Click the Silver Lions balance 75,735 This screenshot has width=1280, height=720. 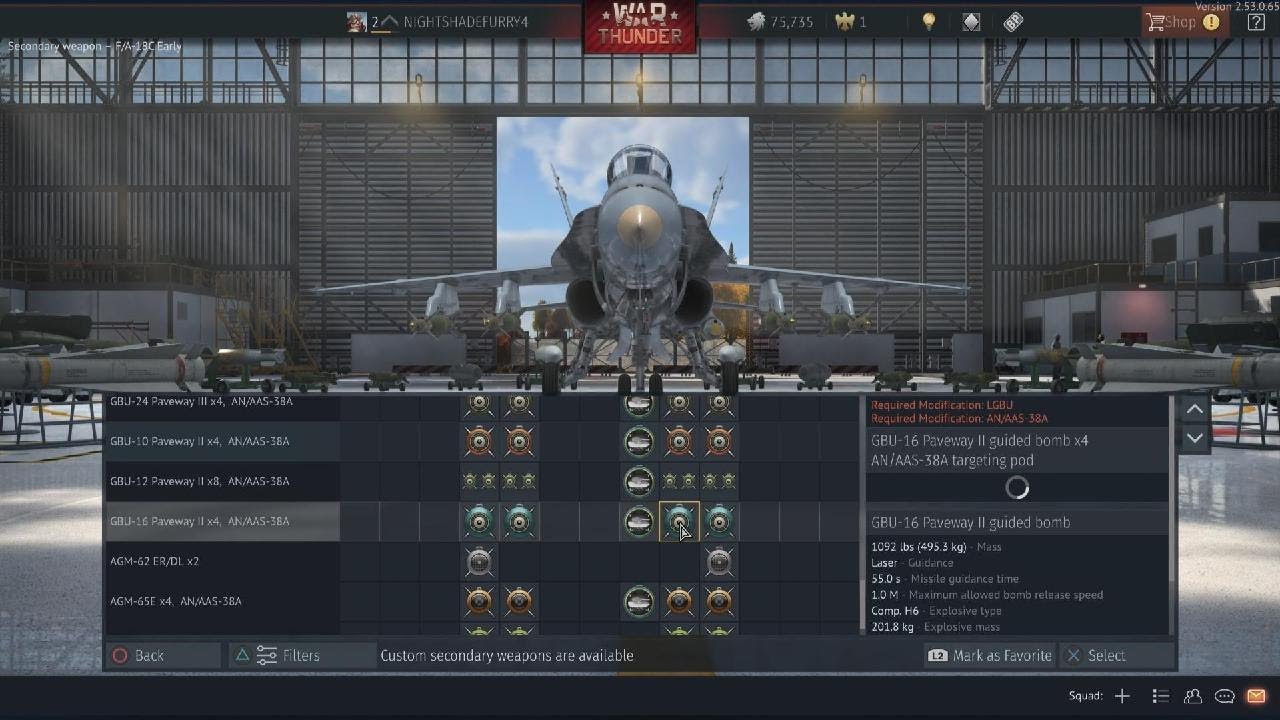click(780, 22)
